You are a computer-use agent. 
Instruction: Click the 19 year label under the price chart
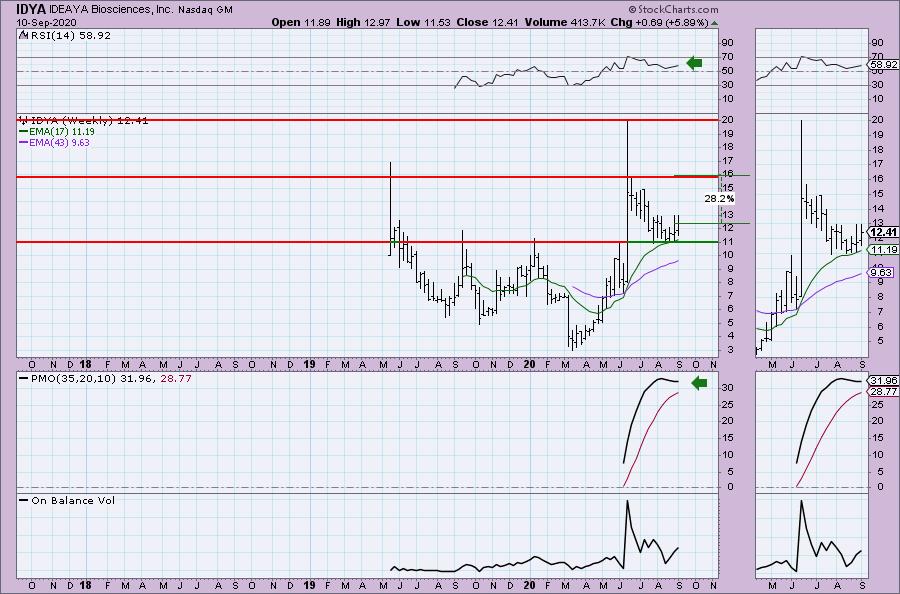[x=309, y=364]
